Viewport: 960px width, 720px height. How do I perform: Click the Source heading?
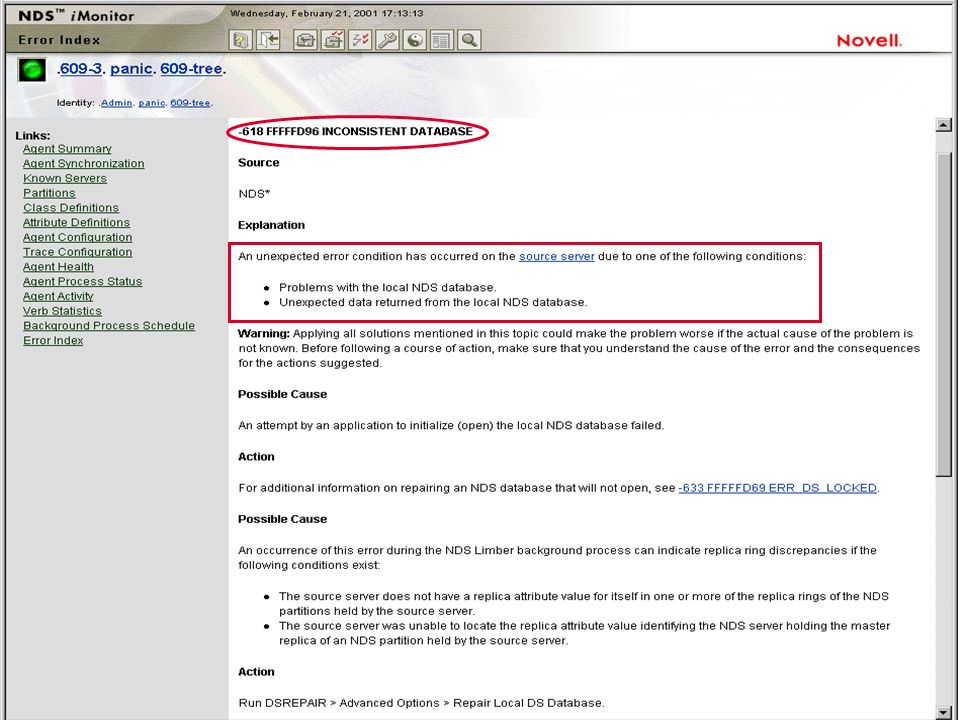pos(258,163)
